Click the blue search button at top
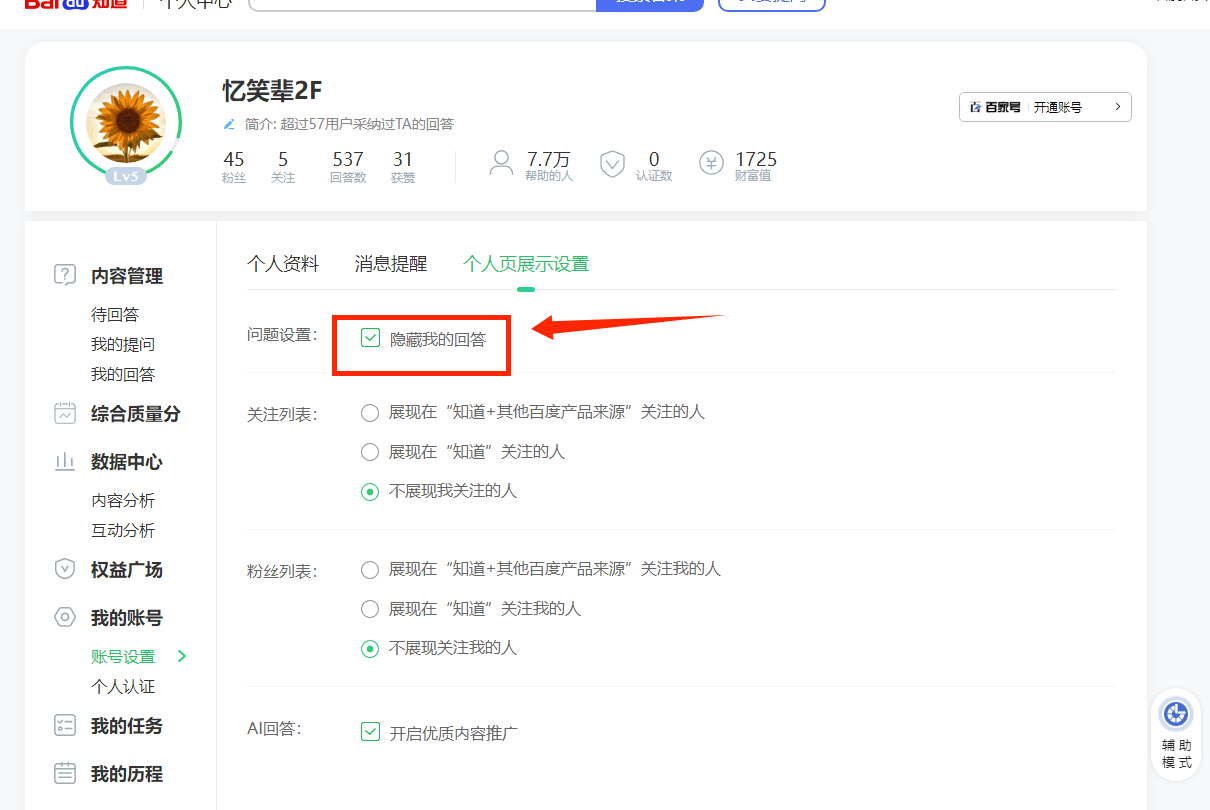This screenshot has width=1210, height=810. pyautogui.click(x=650, y=3)
